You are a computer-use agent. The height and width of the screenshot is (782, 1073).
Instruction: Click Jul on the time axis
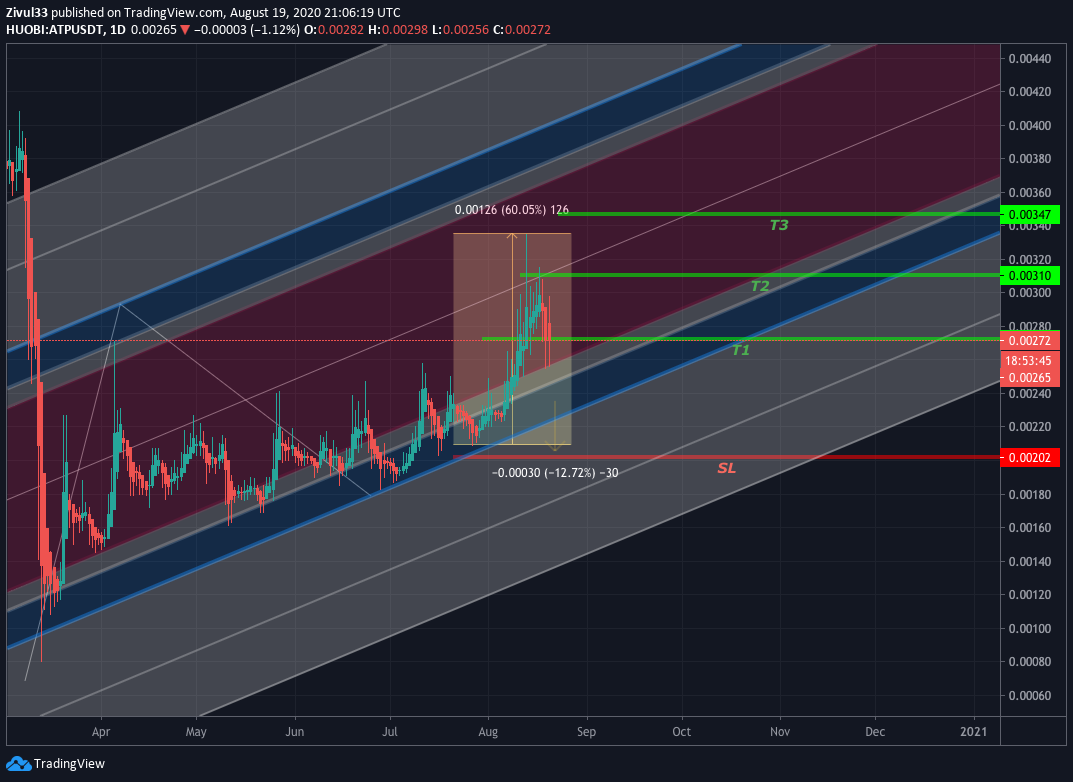(389, 731)
